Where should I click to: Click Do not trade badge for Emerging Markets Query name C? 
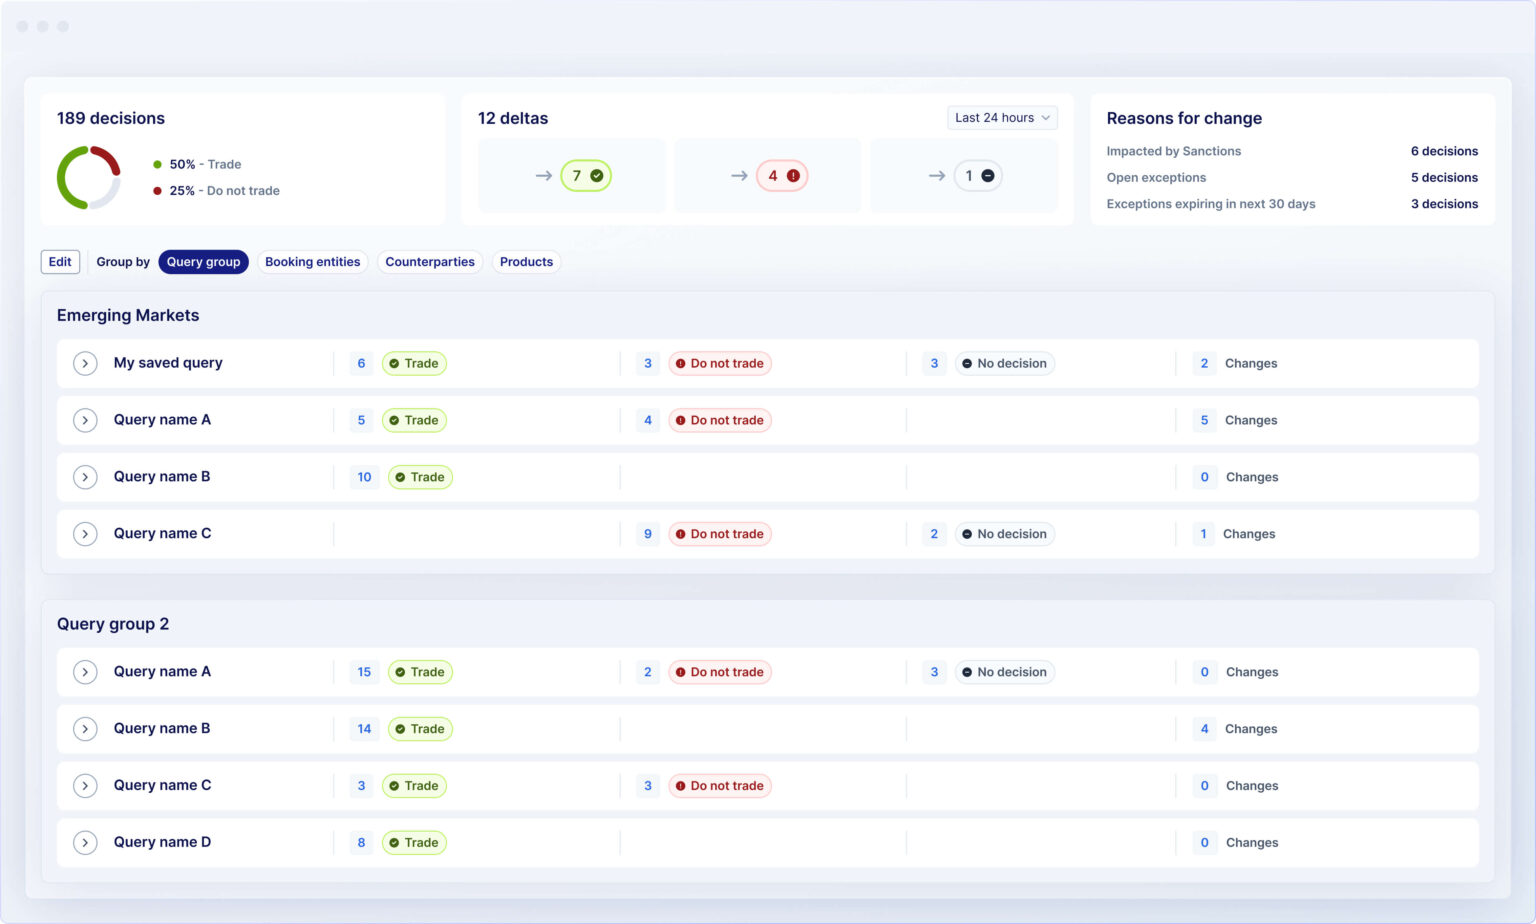coord(719,534)
